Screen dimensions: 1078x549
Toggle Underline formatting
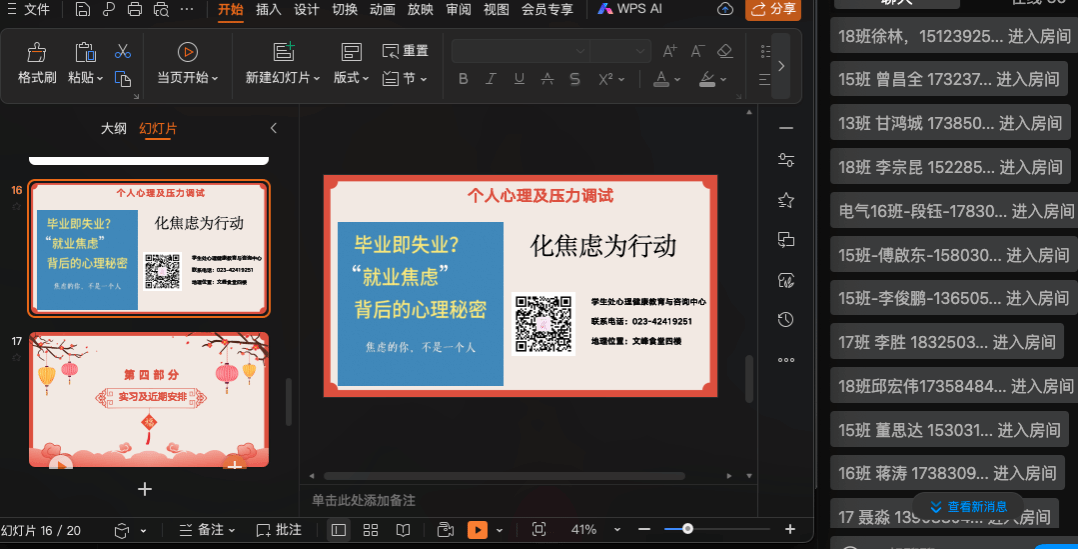(x=519, y=79)
